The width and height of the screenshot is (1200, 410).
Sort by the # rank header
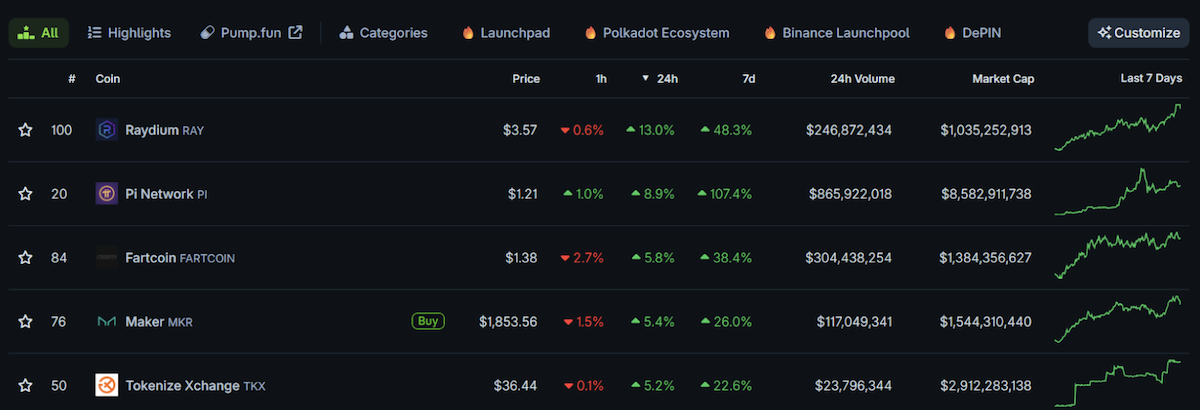point(72,79)
